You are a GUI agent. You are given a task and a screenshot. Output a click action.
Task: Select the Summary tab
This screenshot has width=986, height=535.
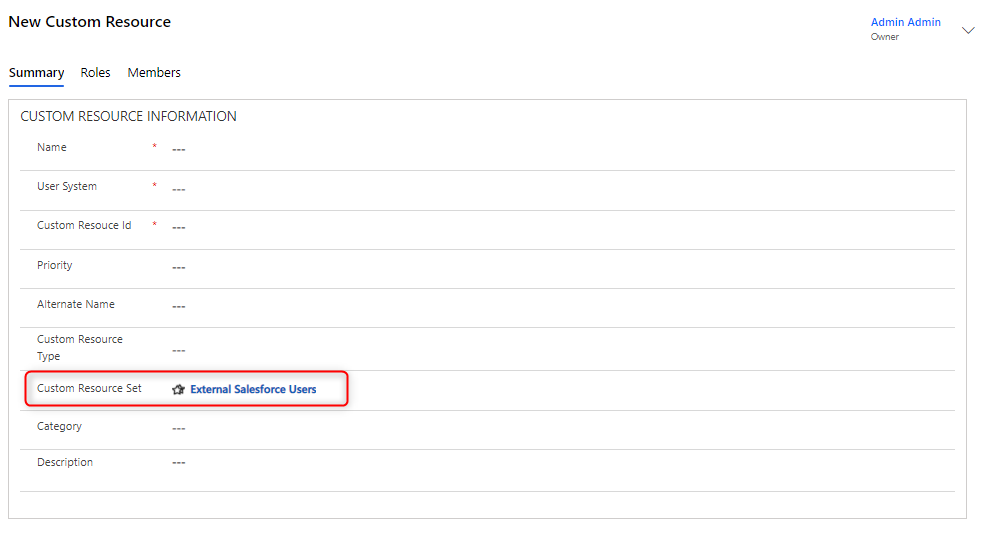36,73
